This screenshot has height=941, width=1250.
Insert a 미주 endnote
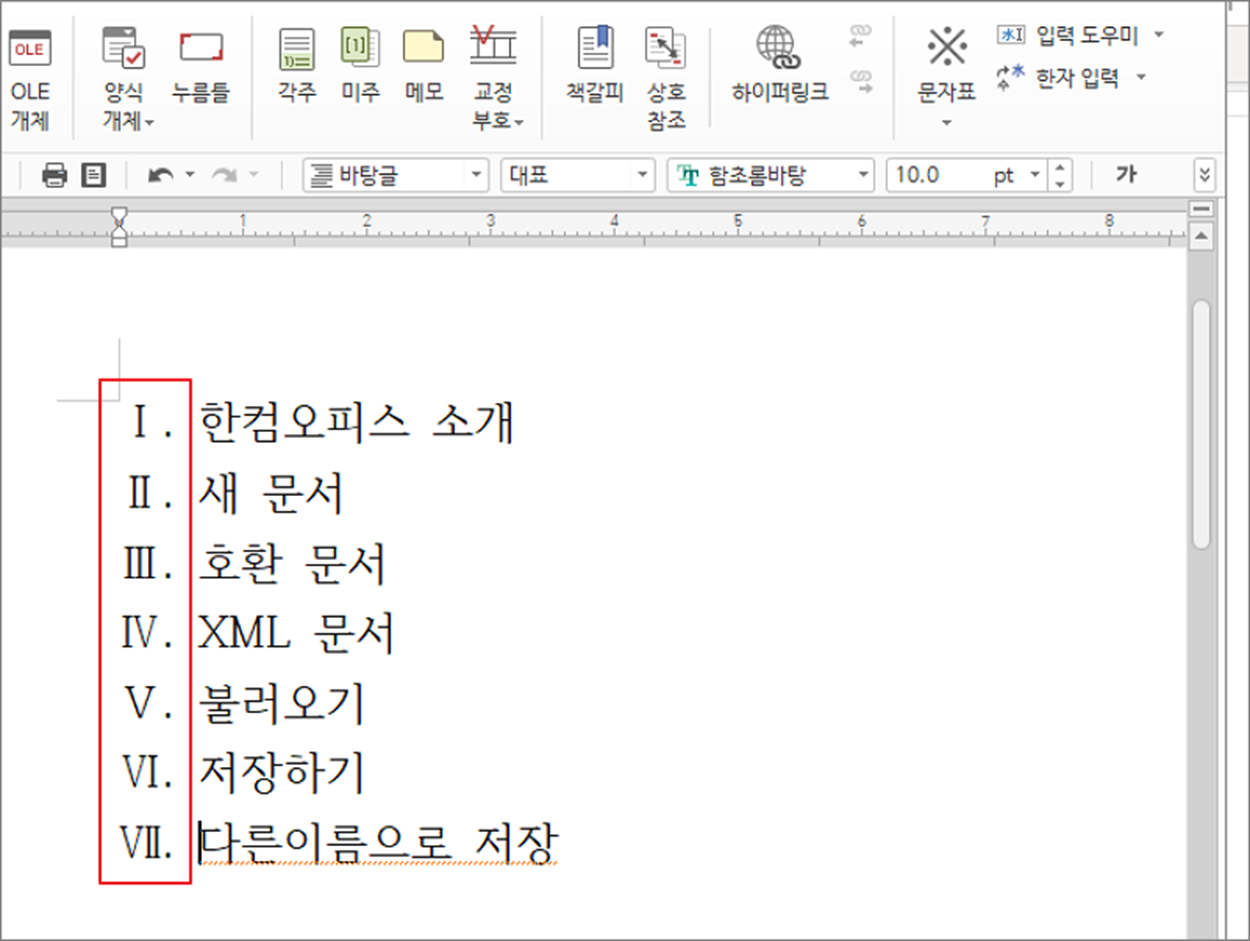point(360,67)
